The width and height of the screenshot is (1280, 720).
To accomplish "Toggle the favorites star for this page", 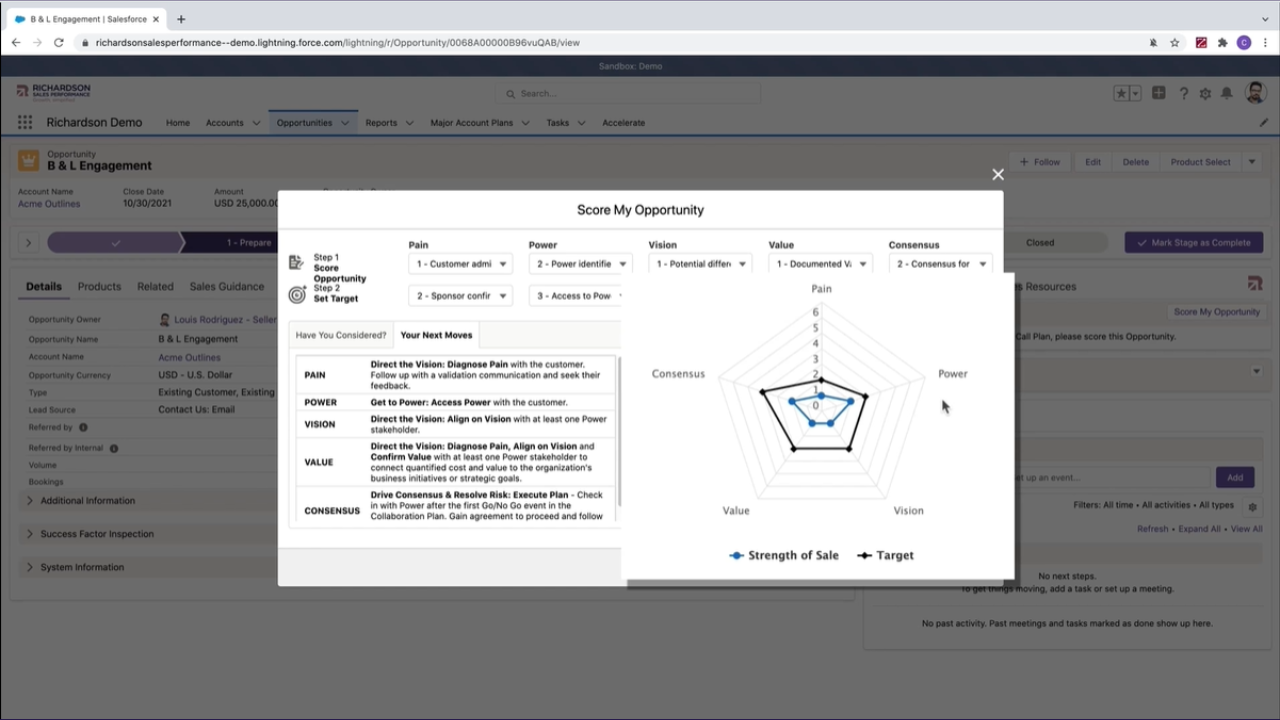I will pos(1120,92).
